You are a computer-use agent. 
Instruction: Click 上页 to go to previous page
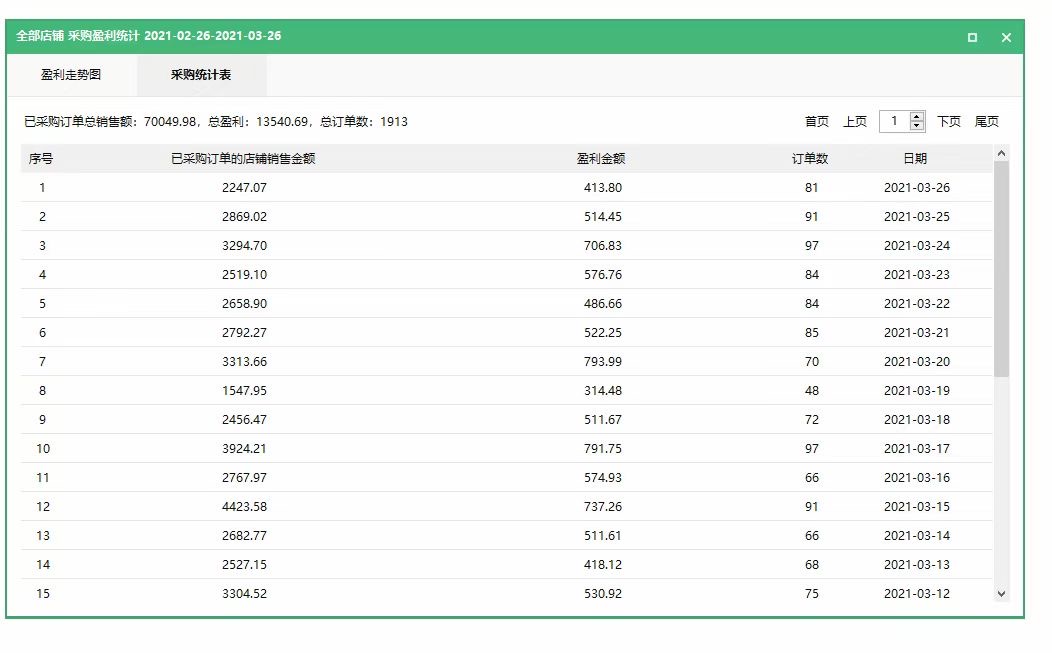(852, 120)
